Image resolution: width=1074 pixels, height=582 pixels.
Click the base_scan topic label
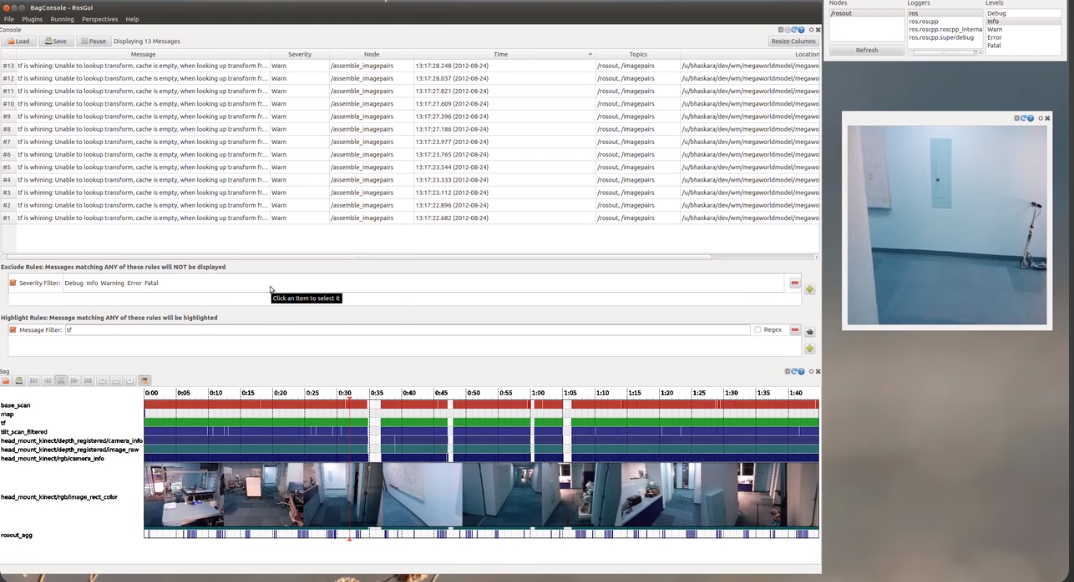click(15, 405)
